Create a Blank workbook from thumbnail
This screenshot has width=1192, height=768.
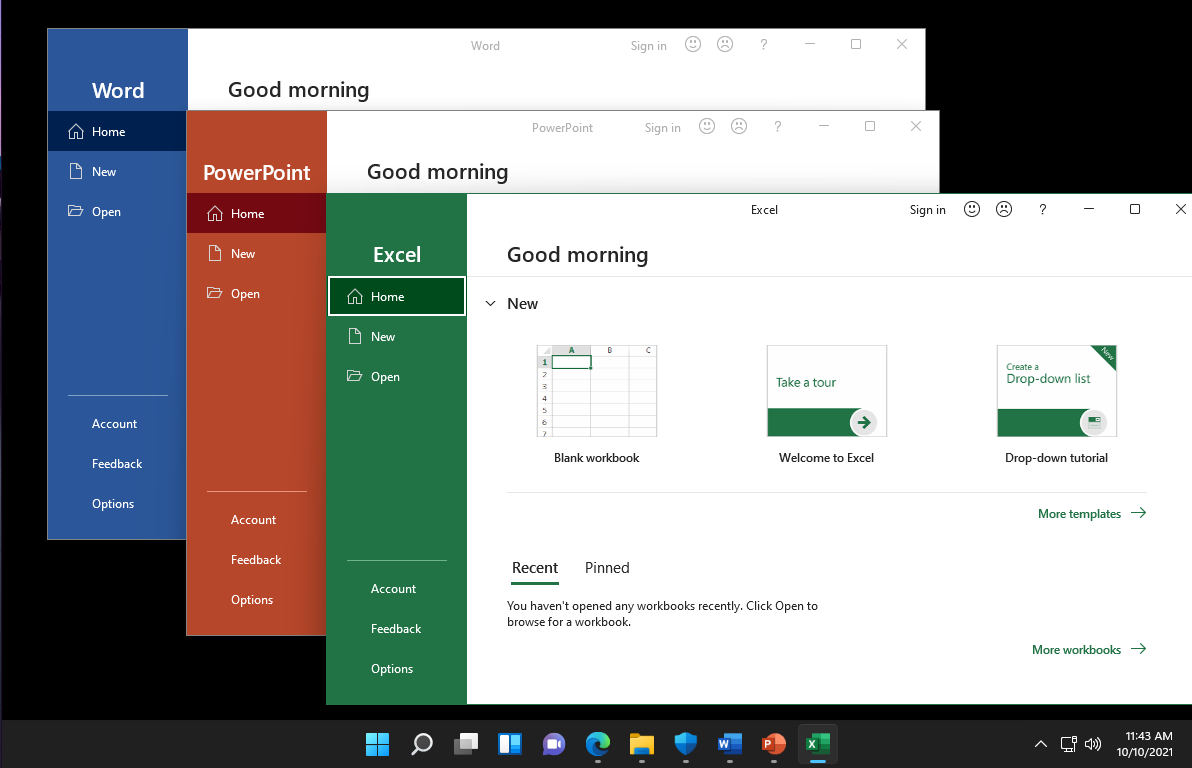597,391
